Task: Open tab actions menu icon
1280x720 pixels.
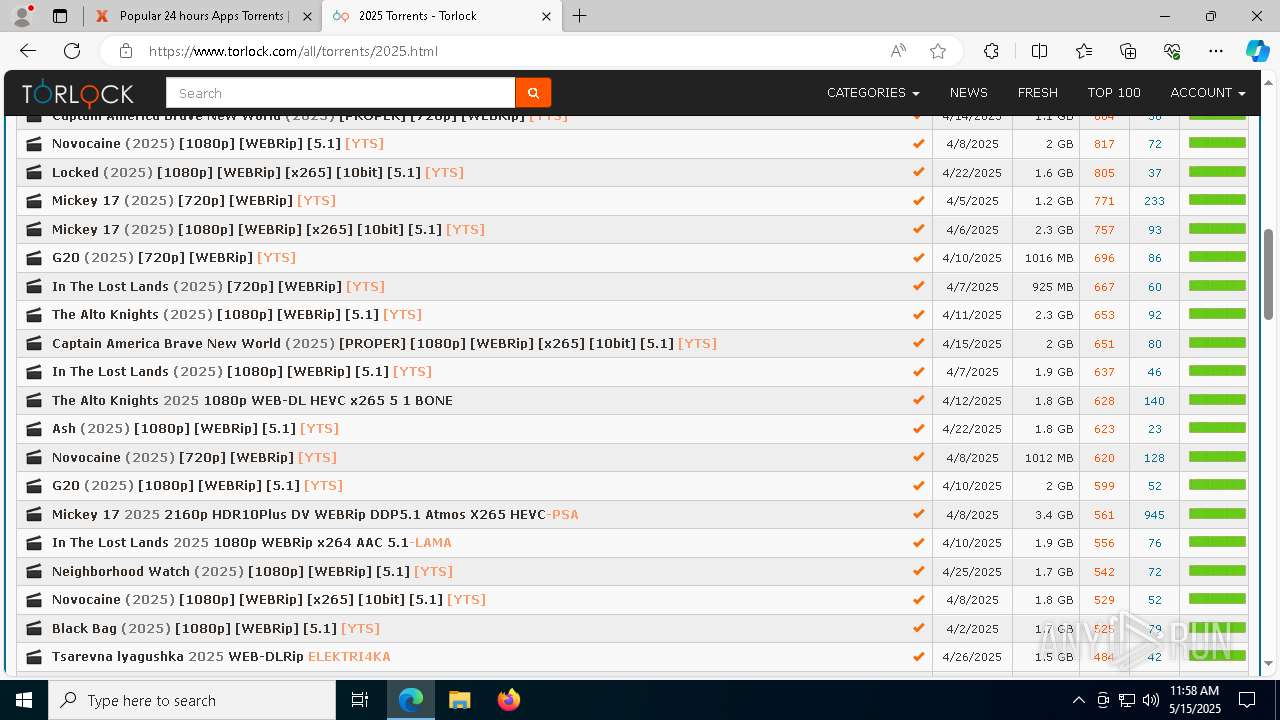Action: 60,16
